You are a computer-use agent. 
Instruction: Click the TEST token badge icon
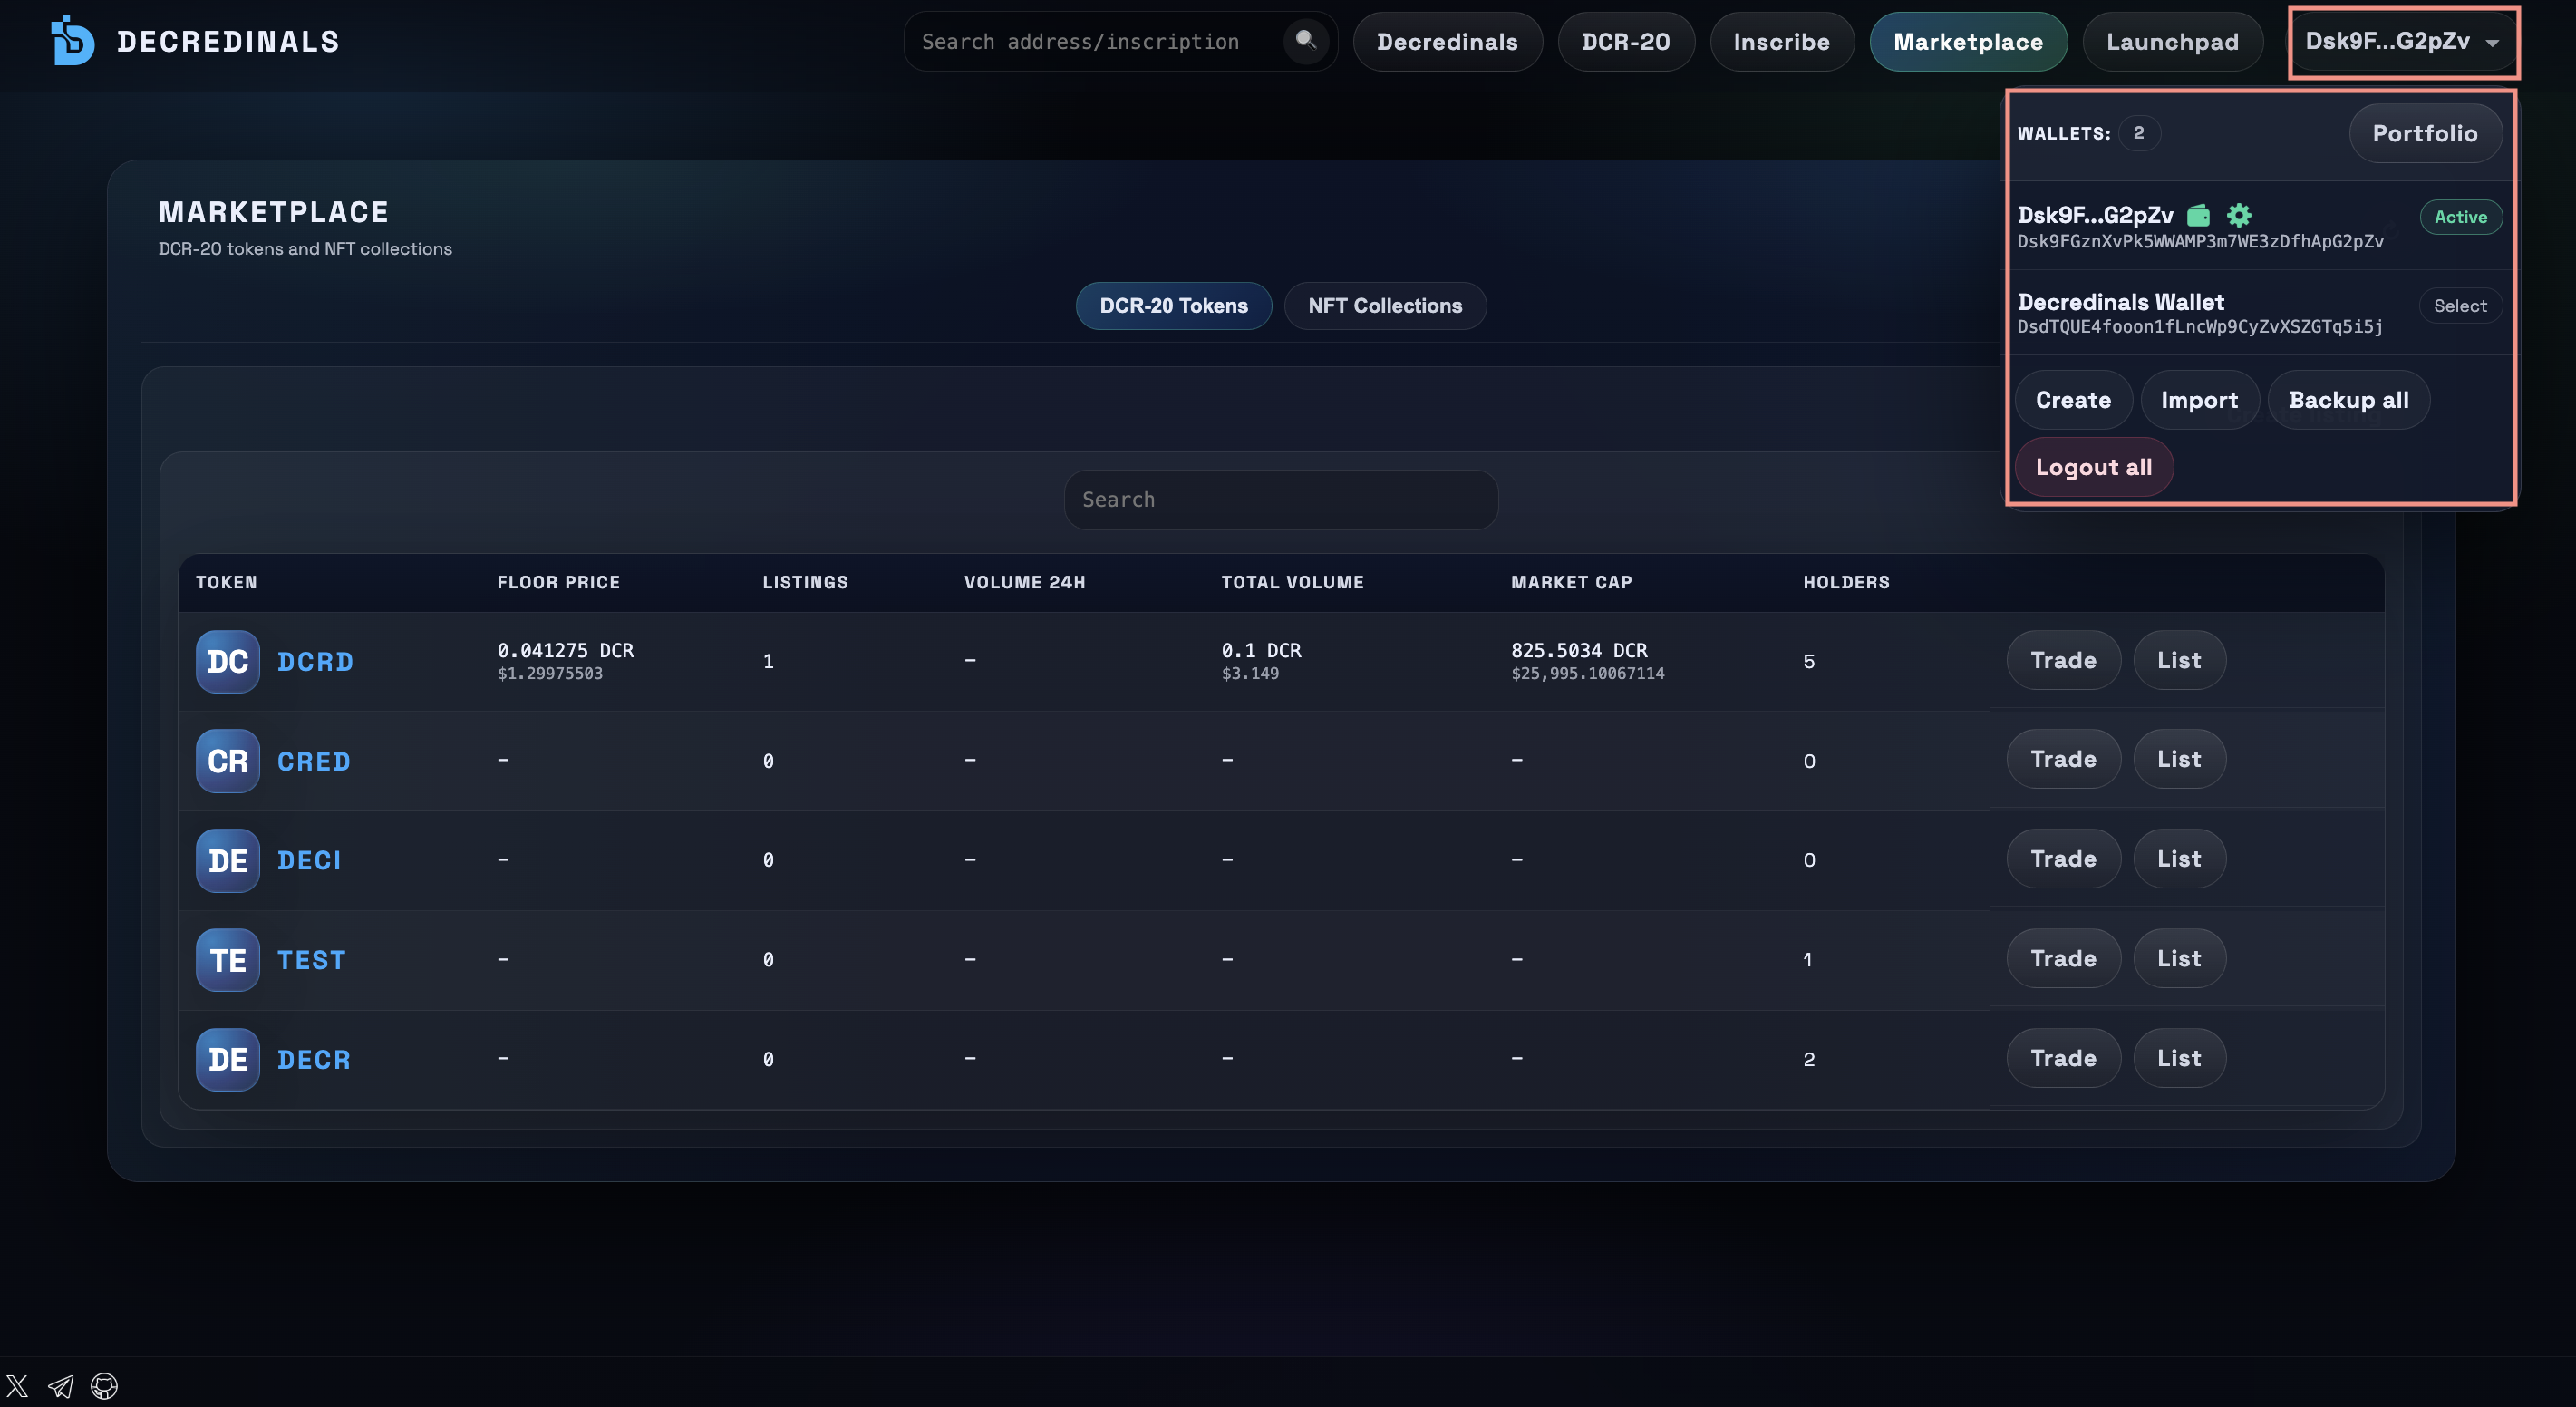tap(227, 959)
